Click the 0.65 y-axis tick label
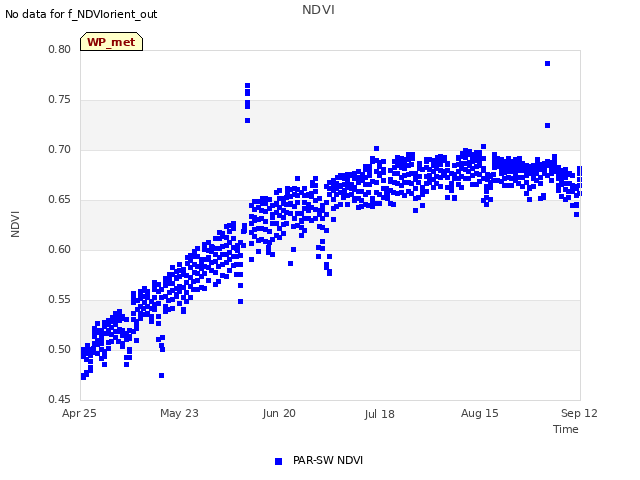Viewport: 640px width, 480px height. [60, 200]
